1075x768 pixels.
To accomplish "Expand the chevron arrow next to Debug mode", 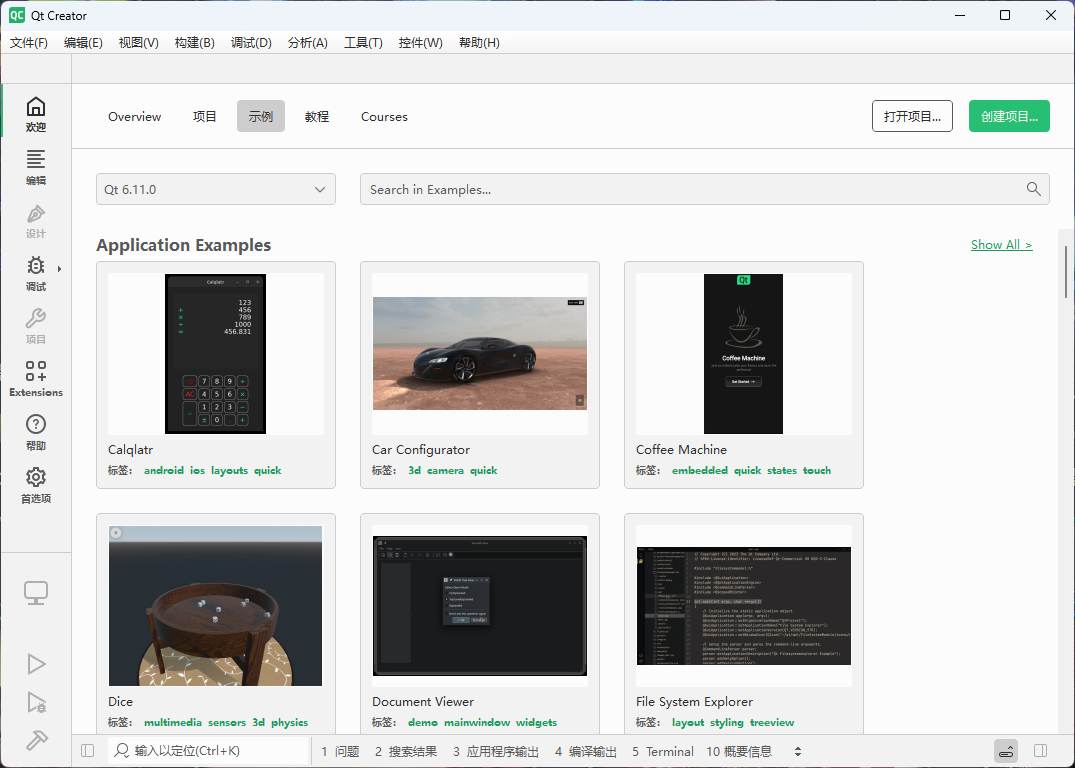I will tap(57, 266).
